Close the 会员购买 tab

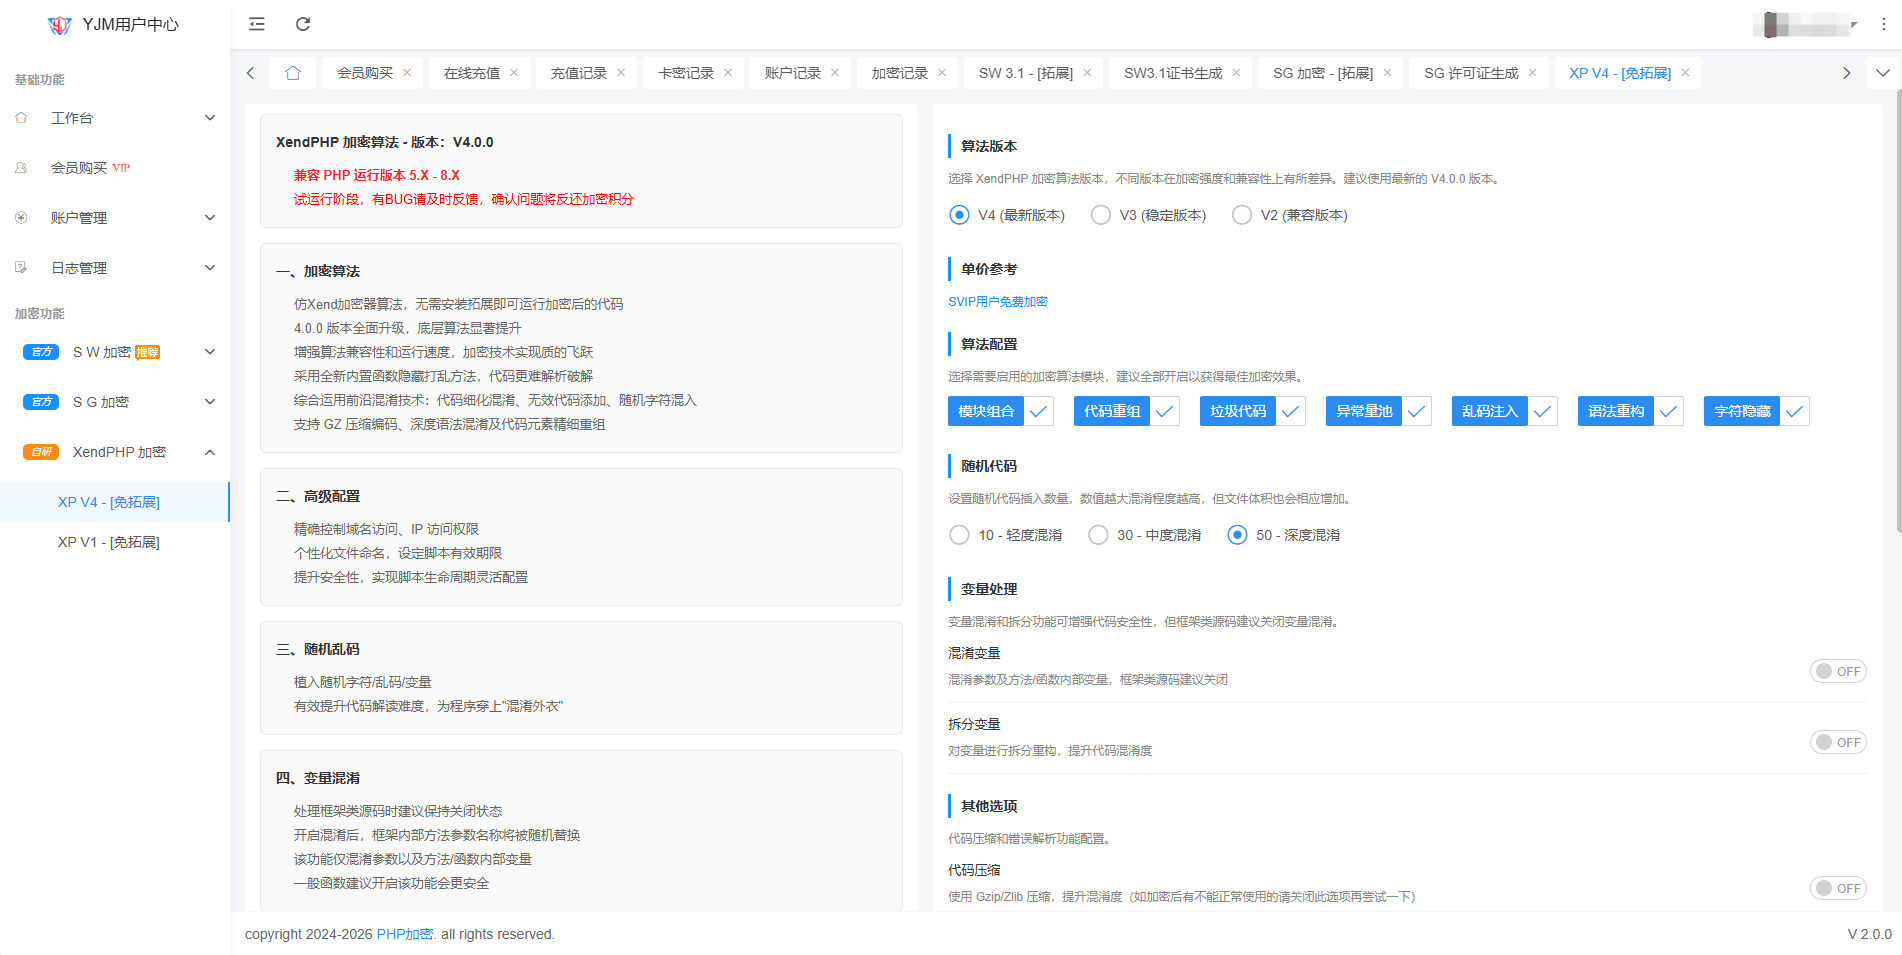[x=407, y=73]
